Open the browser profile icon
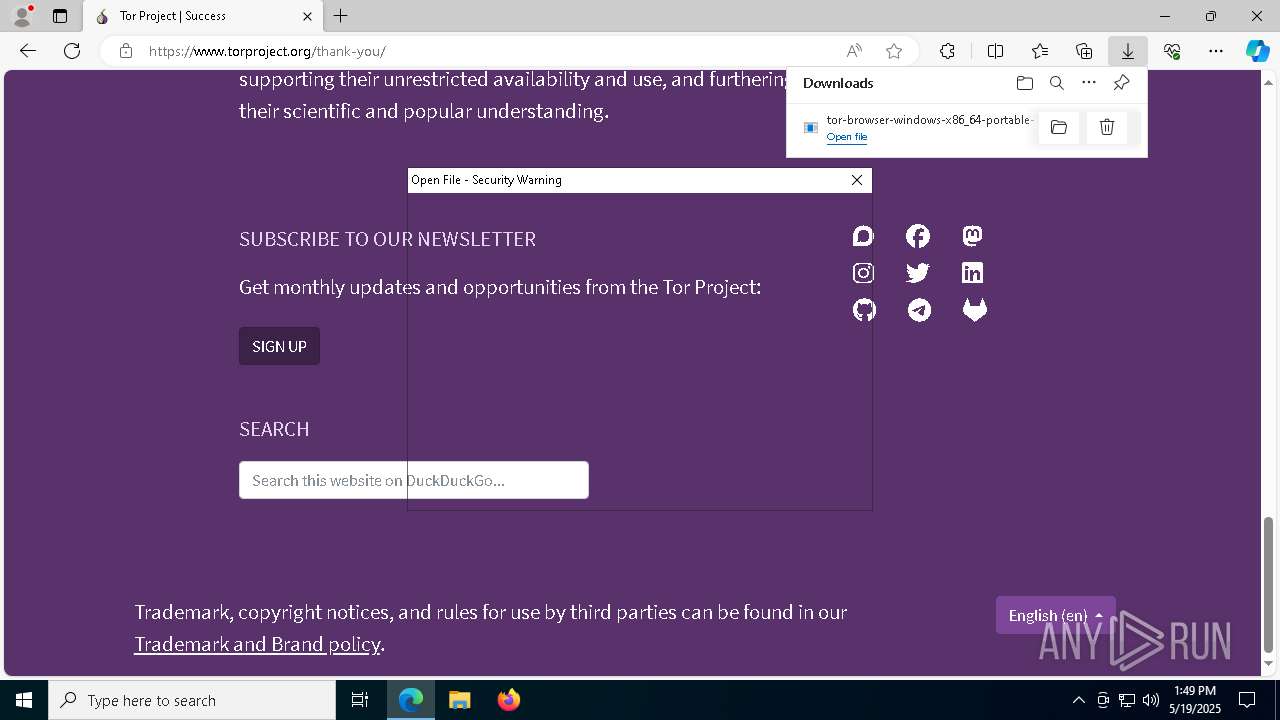1280x720 pixels. (x=21, y=16)
